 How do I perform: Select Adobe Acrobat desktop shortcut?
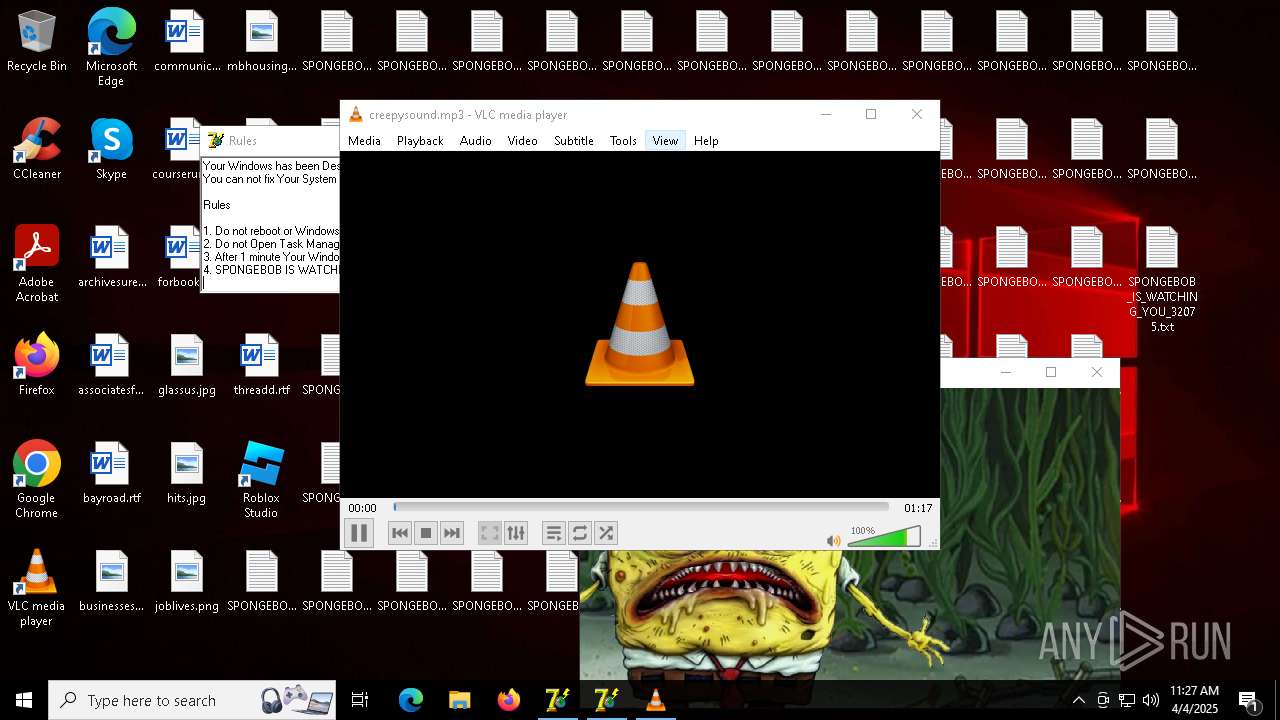click(37, 264)
